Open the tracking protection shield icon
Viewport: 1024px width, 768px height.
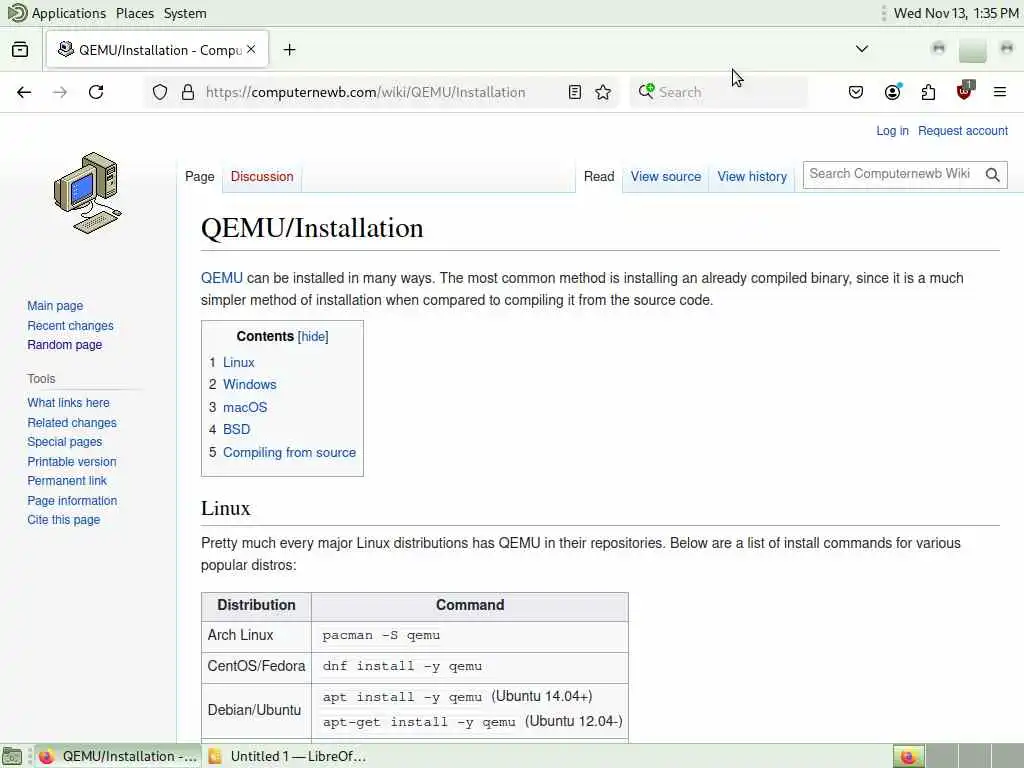(160, 92)
